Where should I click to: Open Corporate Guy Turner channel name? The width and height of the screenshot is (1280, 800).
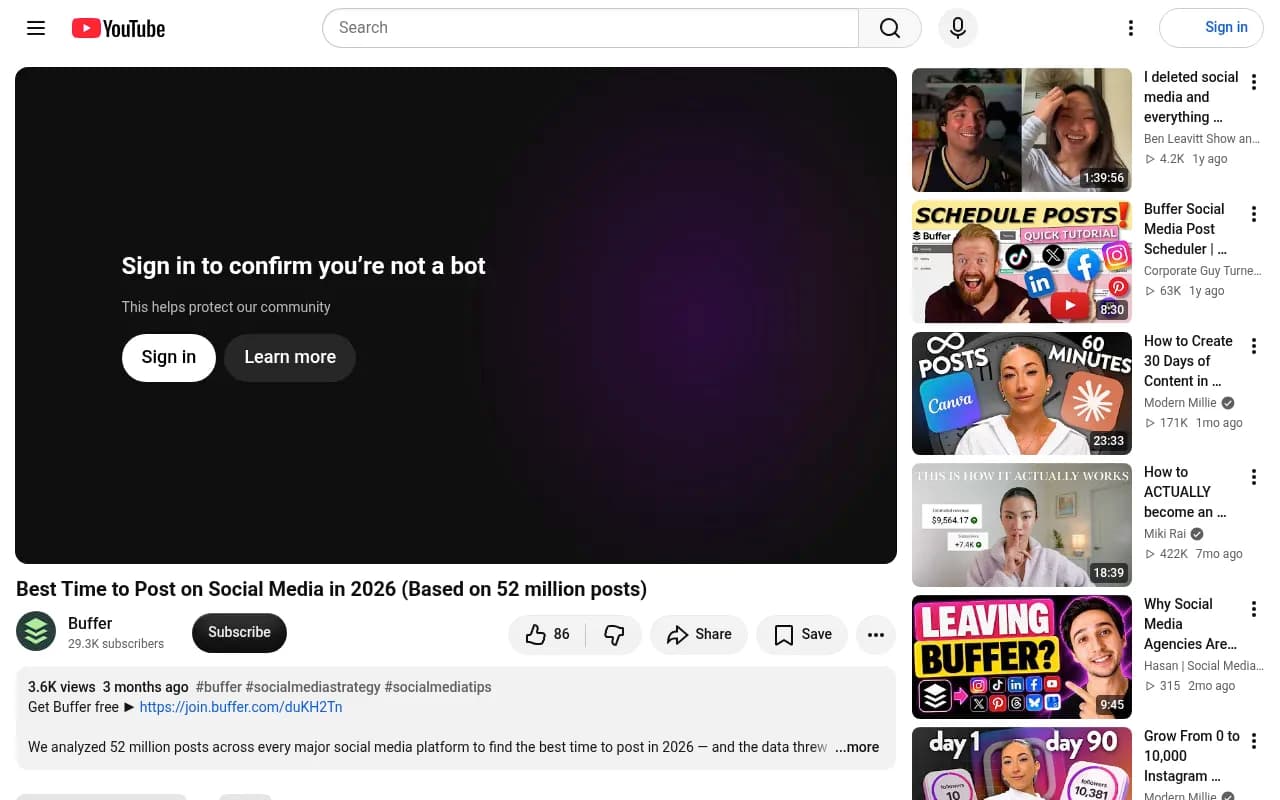click(1203, 271)
